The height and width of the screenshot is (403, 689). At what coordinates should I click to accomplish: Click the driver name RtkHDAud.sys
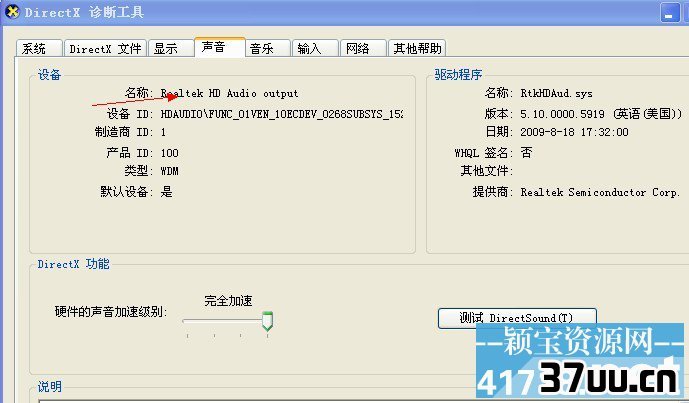[556, 93]
